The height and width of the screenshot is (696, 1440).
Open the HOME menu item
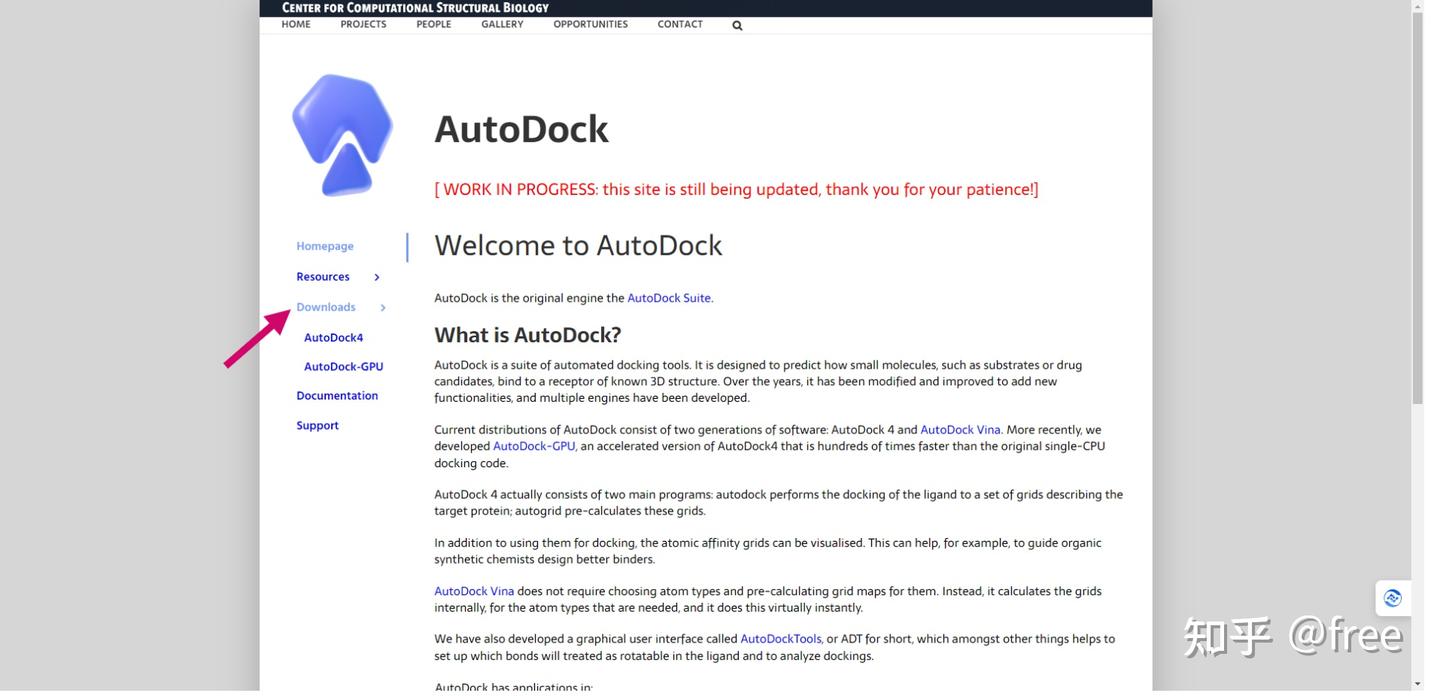[295, 24]
